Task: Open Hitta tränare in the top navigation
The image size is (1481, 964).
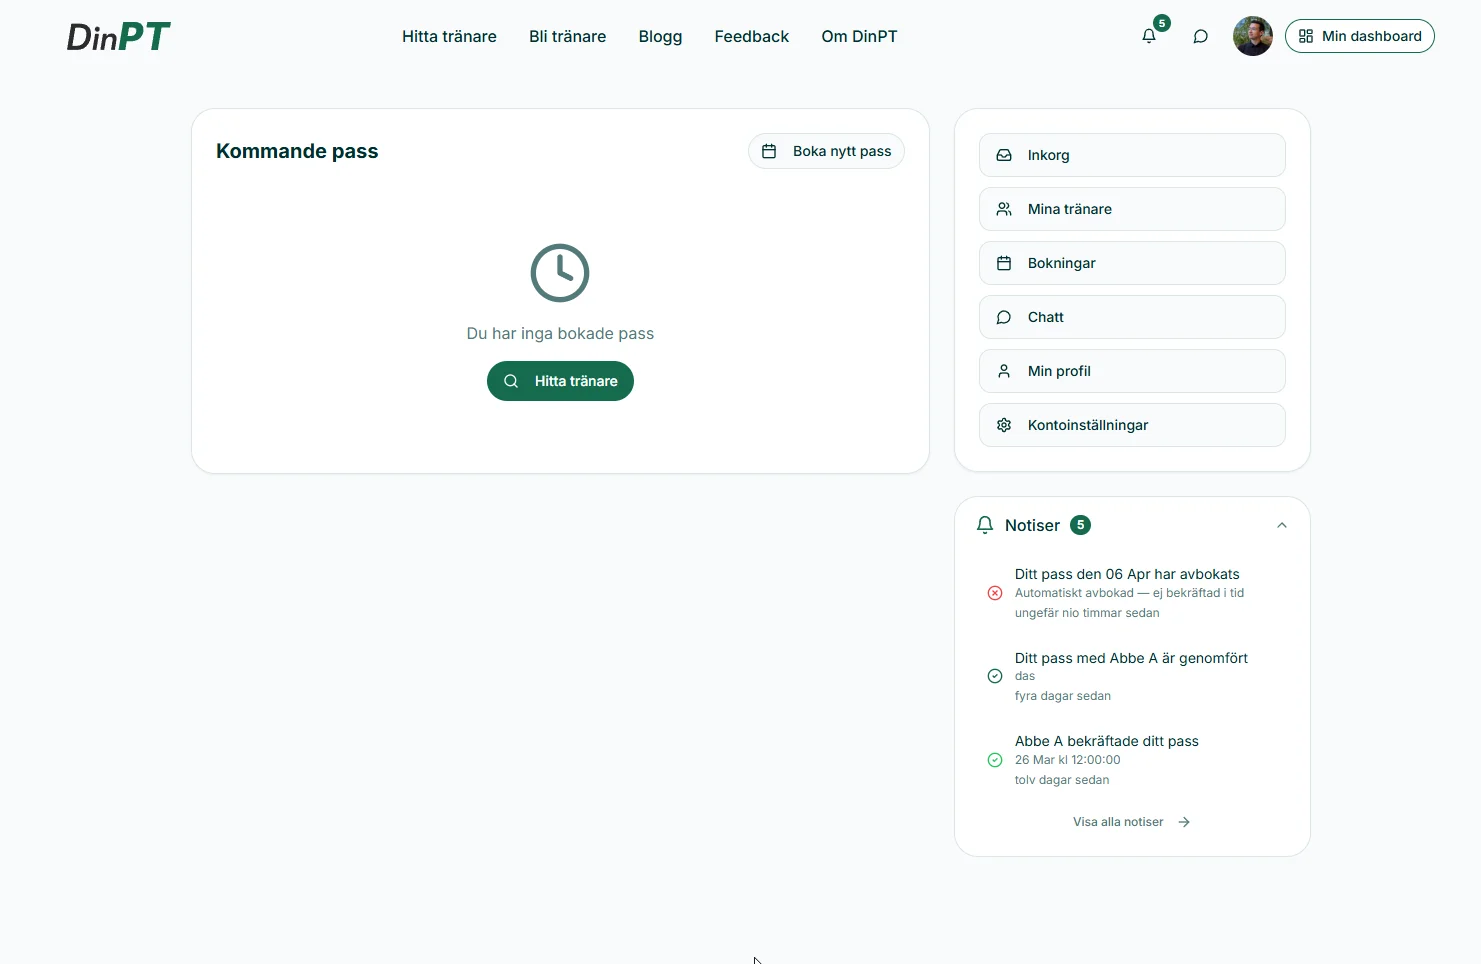Action: click(449, 36)
